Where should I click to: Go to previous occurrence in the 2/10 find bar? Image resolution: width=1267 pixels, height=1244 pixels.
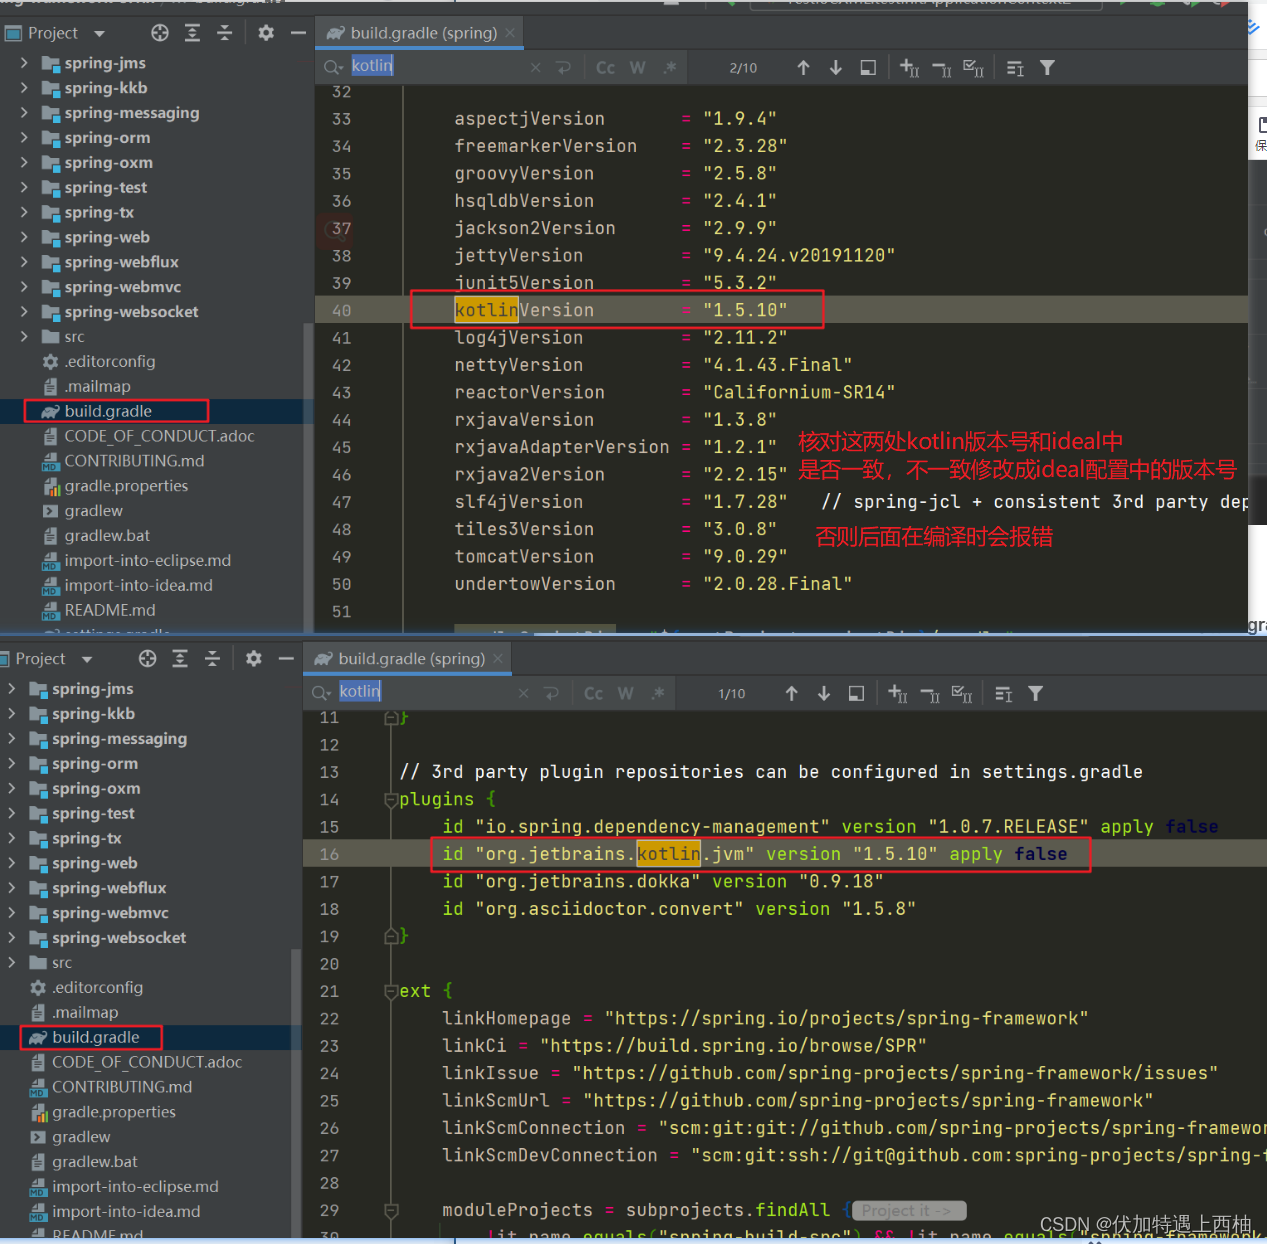pyautogui.click(x=803, y=67)
